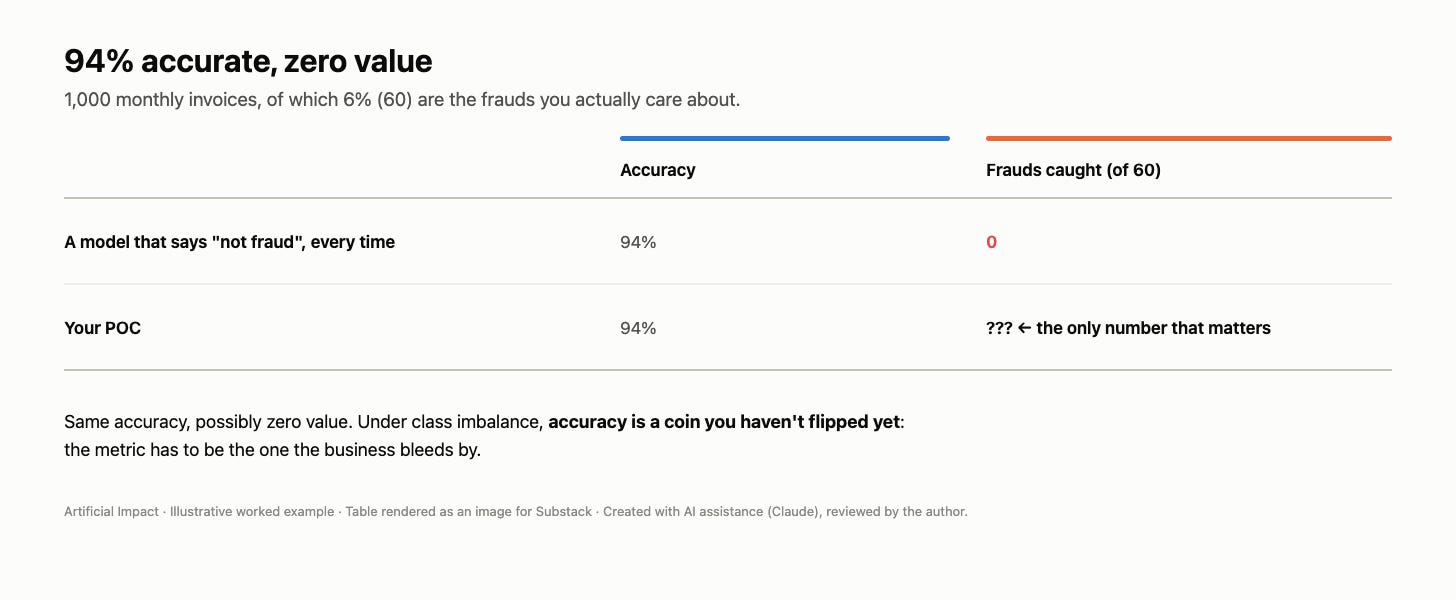Click "the only number that matters" text
Image resolution: width=1456 pixels, height=600 pixels.
coord(1153,328)
